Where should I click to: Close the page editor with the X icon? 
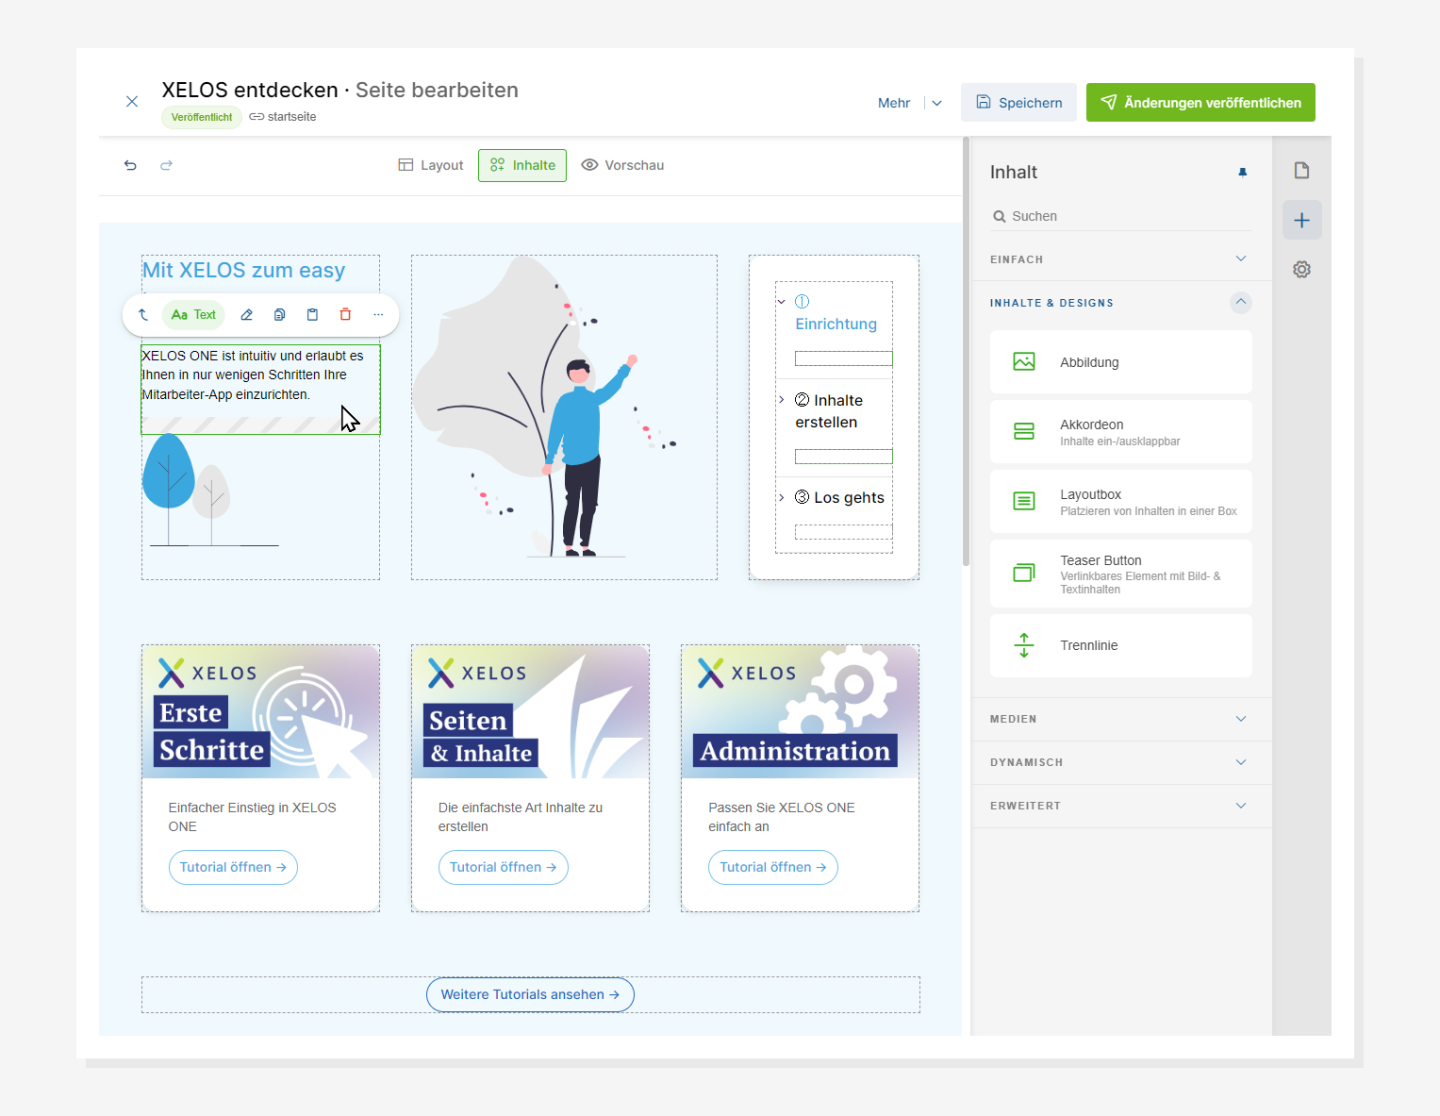tap(132, 101)
